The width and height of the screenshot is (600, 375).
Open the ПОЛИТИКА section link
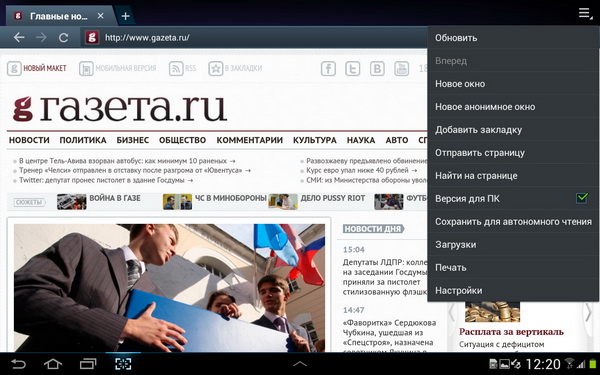pos(83,140)
